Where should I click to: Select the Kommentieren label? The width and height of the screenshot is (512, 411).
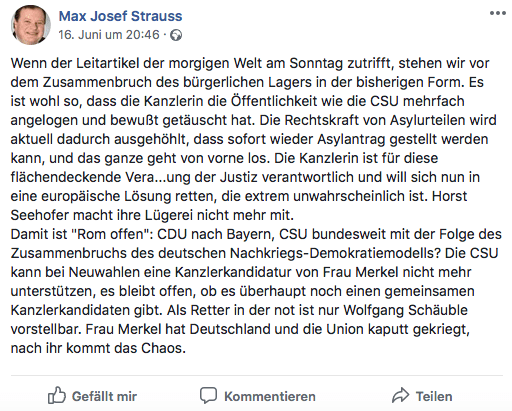pyautogui.click(x=270, y=396)
